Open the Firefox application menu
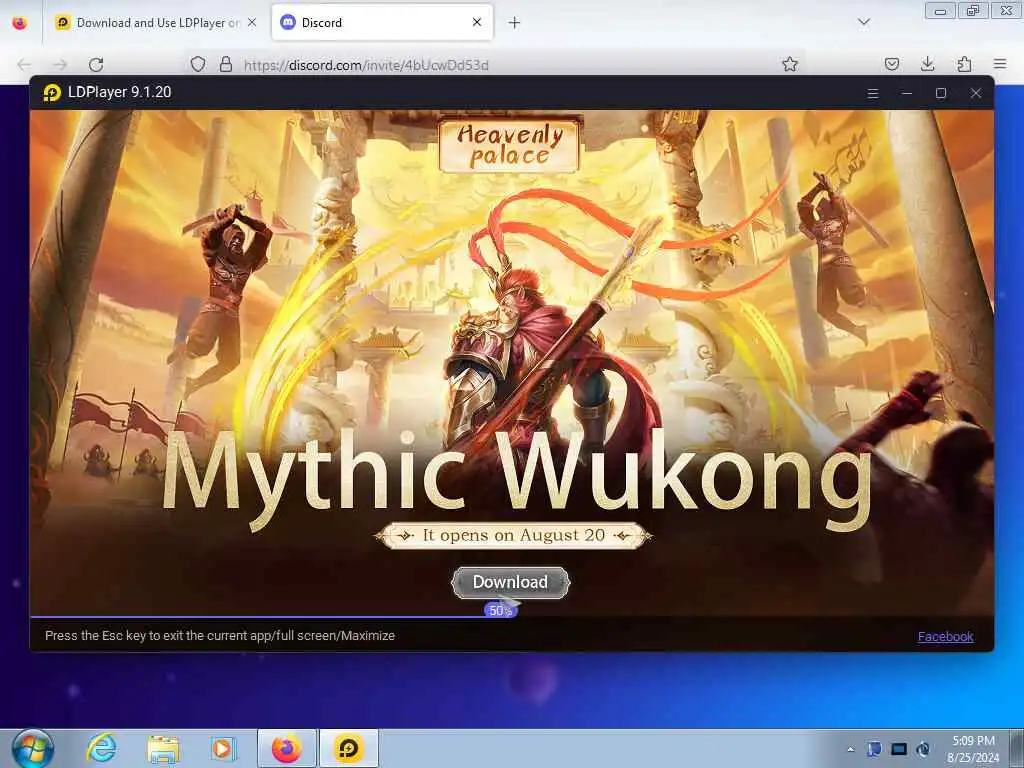The height and width of the screenshot is (768, 1024). click(1000, 64)
